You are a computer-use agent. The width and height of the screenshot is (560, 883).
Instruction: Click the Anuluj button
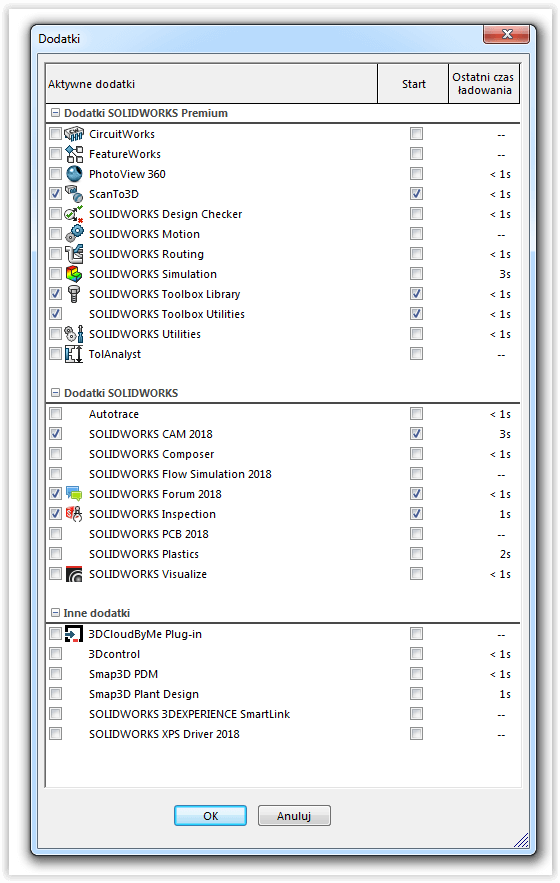(x=294, y=816)
